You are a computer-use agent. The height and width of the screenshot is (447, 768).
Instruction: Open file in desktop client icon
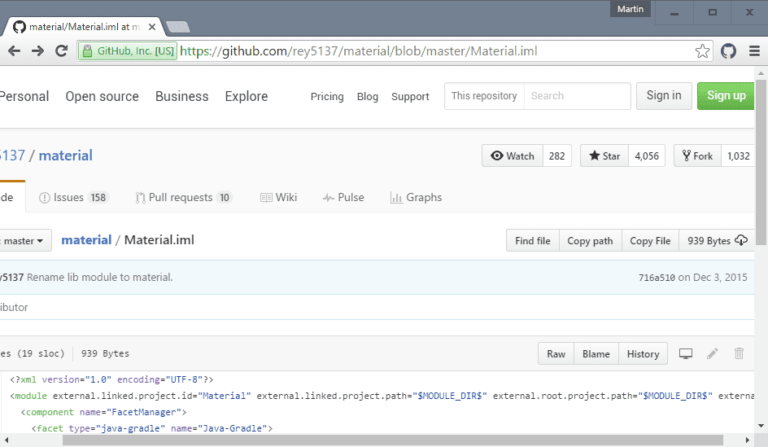[686, 353]
